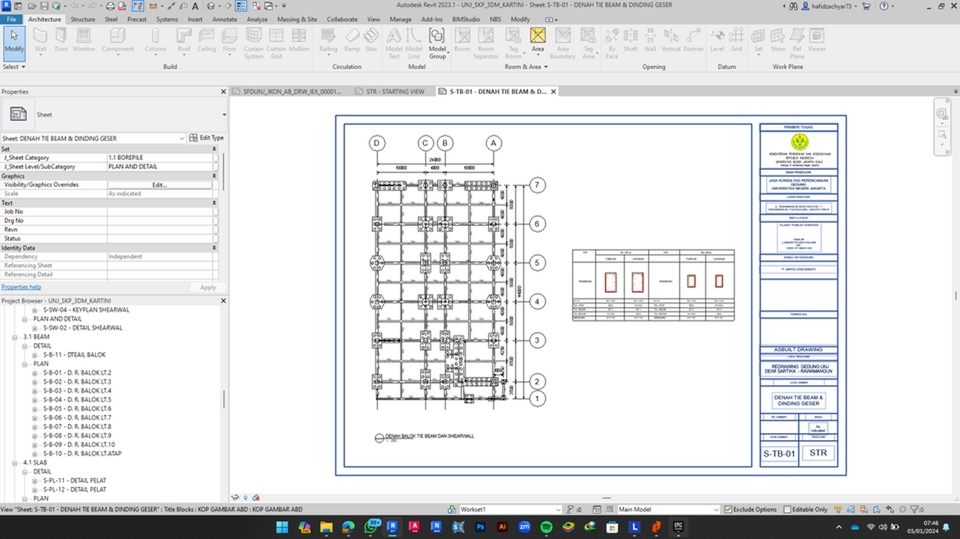Select the Mullion tool

coord(299,40)
